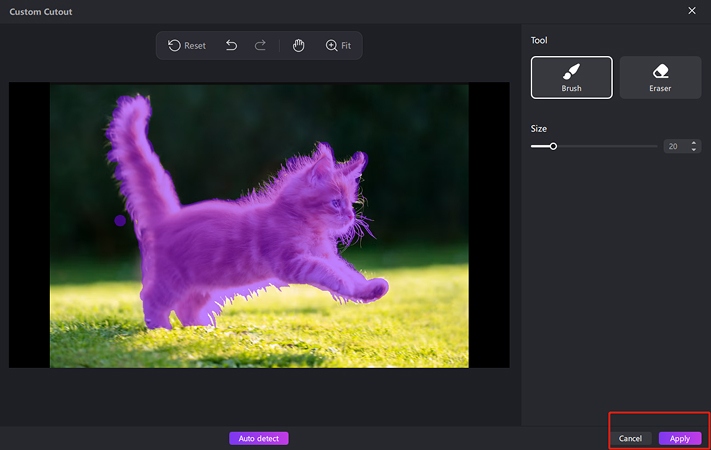The image size is (711, 450).
Task: Click the Size slider track's right end
Action: pos(655,146)
